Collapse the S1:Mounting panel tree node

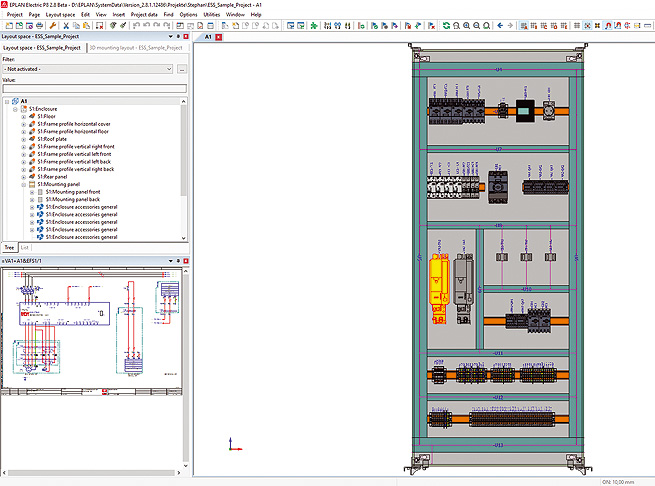click(24, 185)
